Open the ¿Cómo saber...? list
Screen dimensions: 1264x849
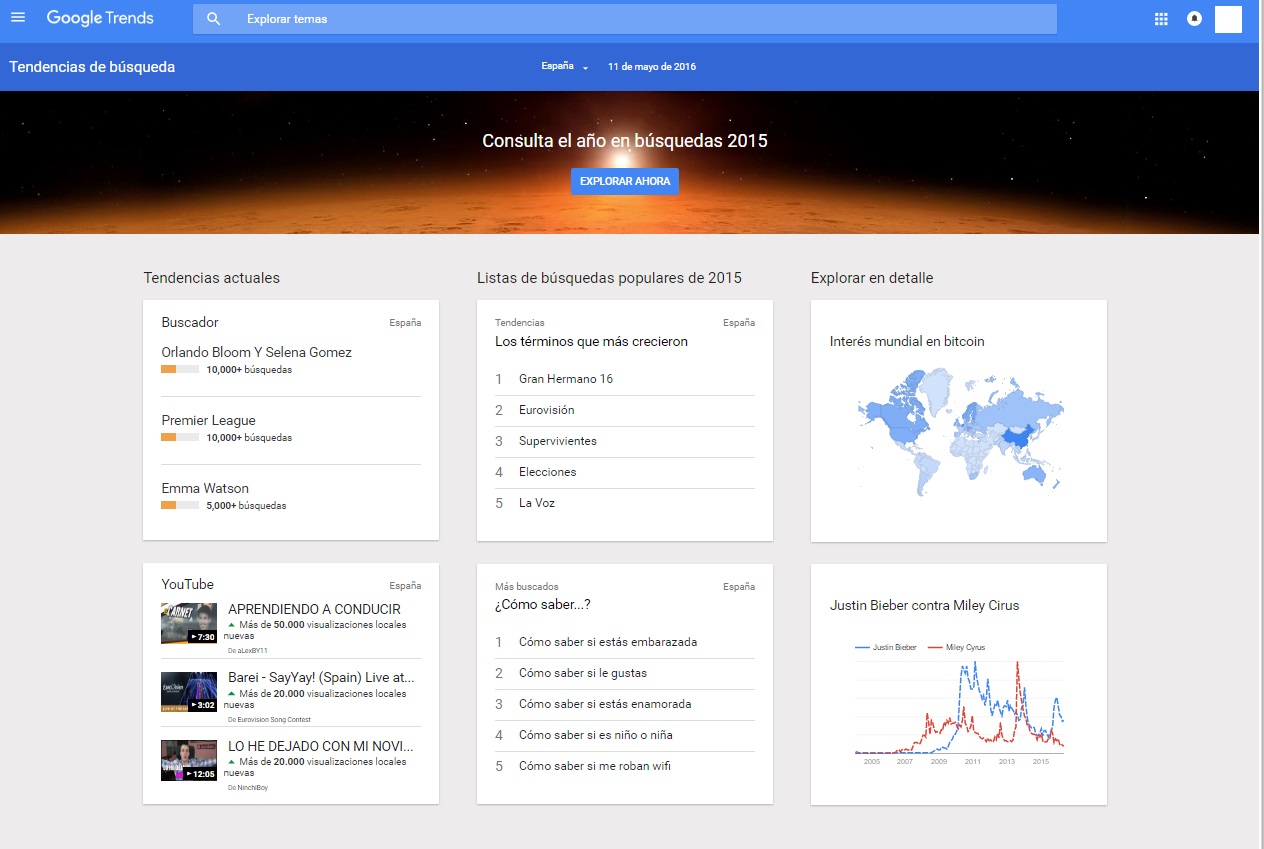pos(543,604)
